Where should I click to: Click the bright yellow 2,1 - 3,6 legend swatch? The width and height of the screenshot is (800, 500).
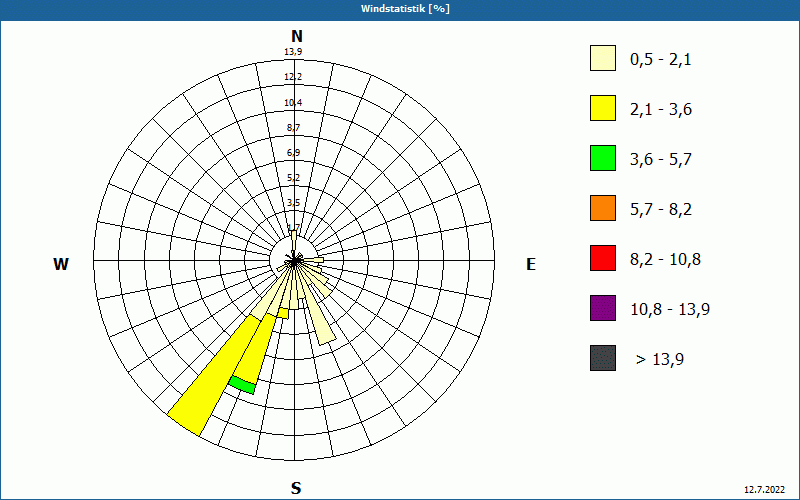coord(603,108)
